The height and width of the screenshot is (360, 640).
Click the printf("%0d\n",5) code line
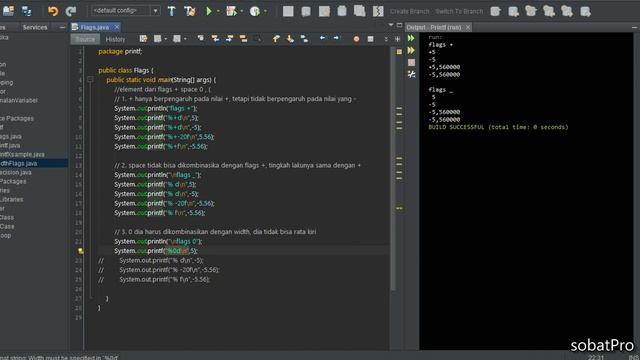coord(156,251)
